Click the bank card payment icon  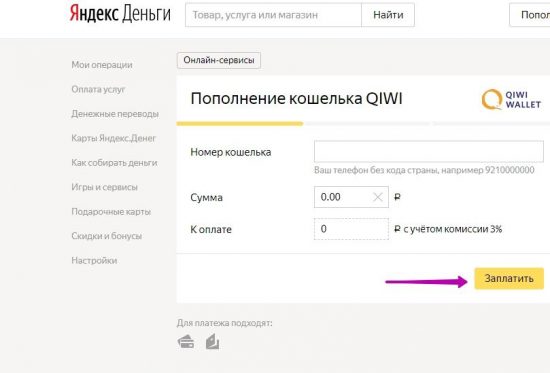click(186, 341)
